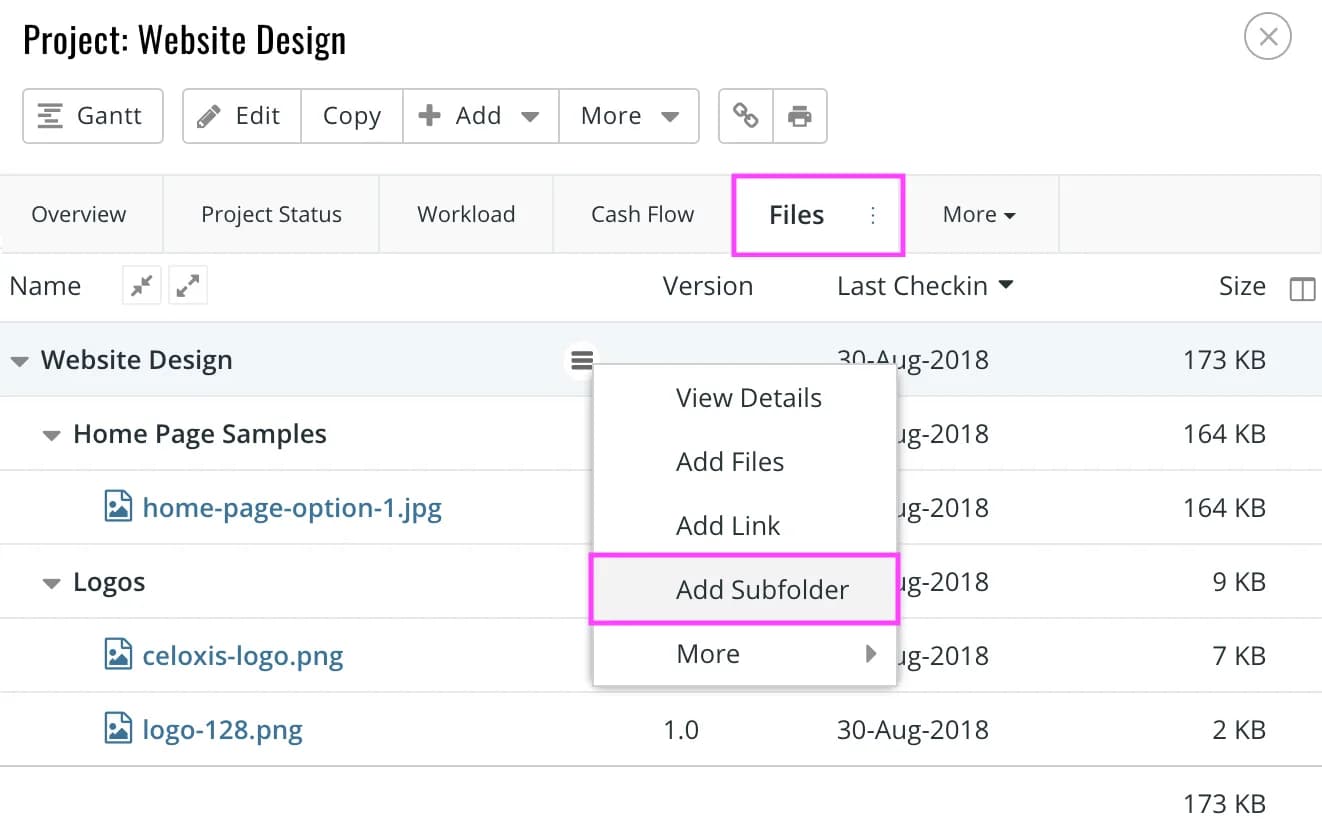Screen dimensions: 1322x835
Task: Click the copy link chain icon
Action: click(x=746, y=116)
